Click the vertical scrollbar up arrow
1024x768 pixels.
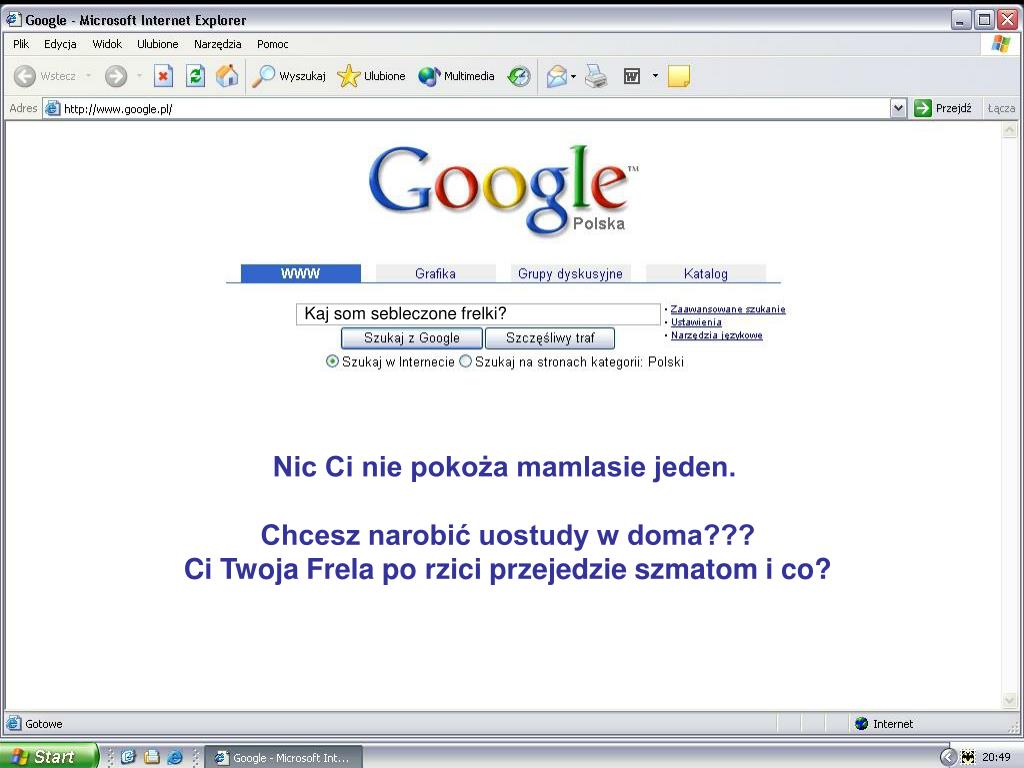click(1009, 130)
